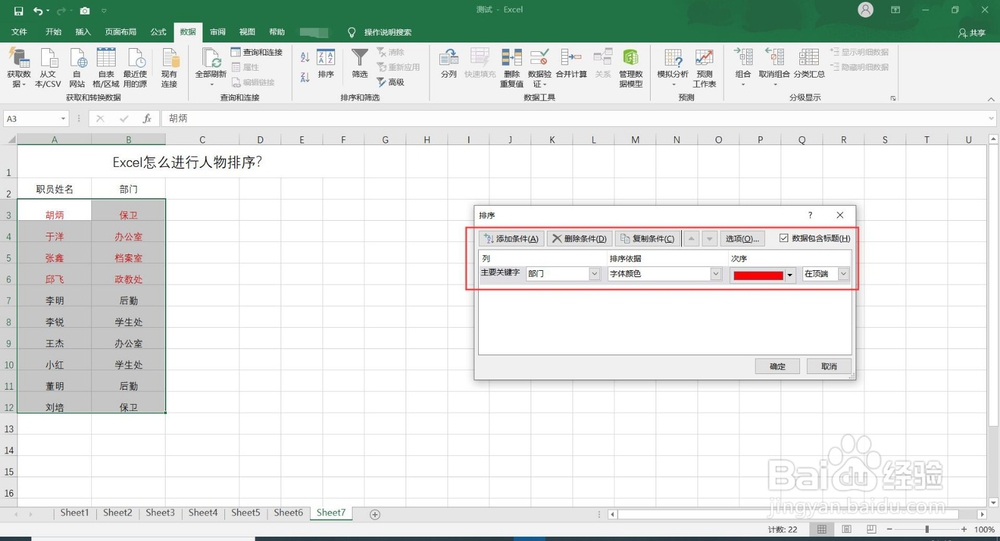
Task: Click the sort descending Z-A icon
Action: 305,77
